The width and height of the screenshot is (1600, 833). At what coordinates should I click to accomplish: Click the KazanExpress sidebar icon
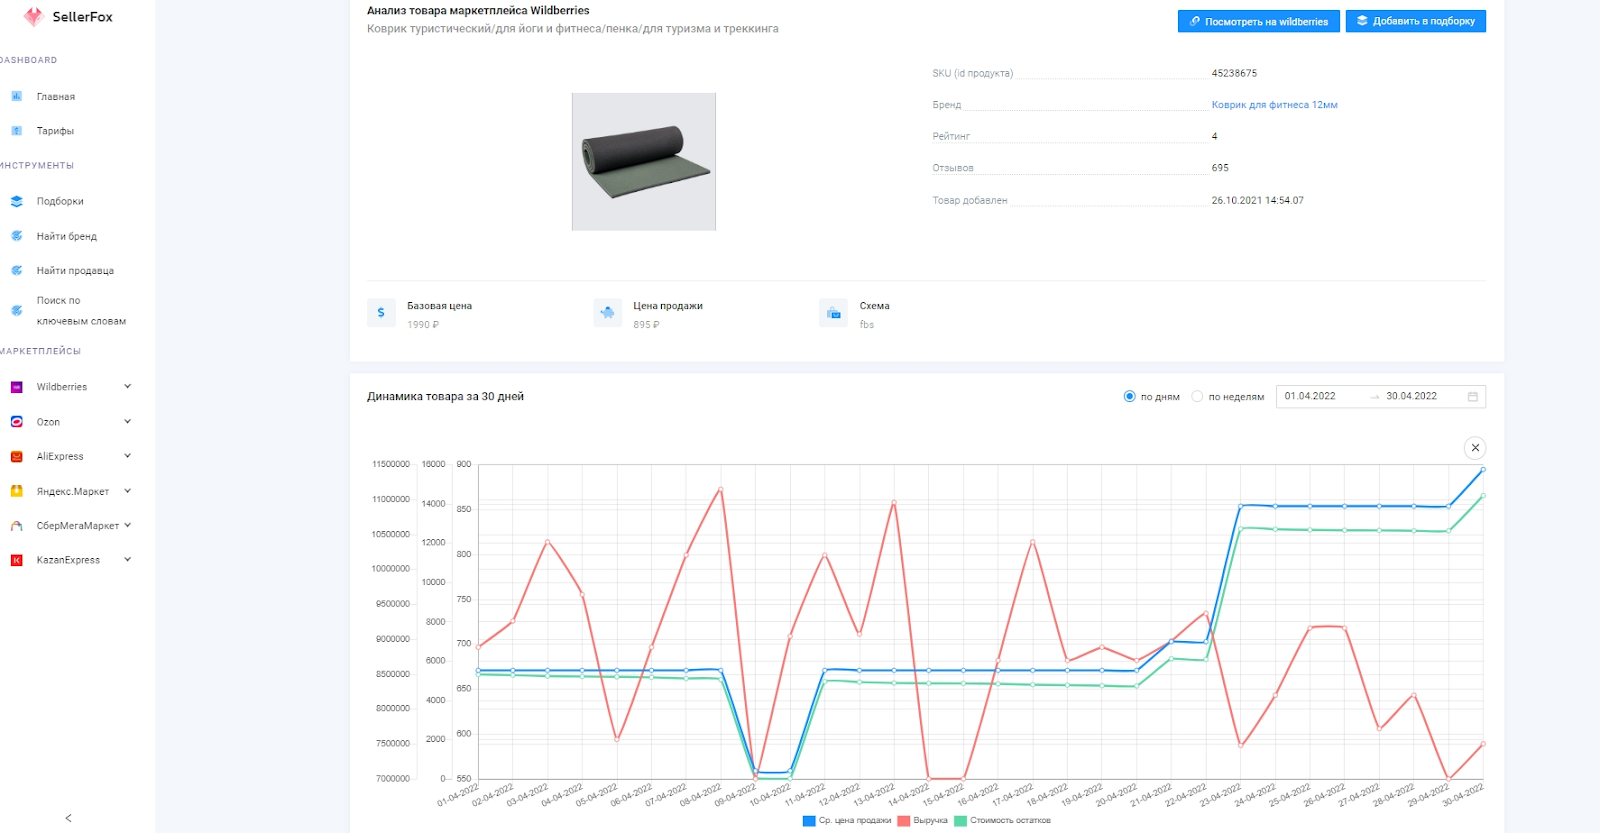click(16, 560)
